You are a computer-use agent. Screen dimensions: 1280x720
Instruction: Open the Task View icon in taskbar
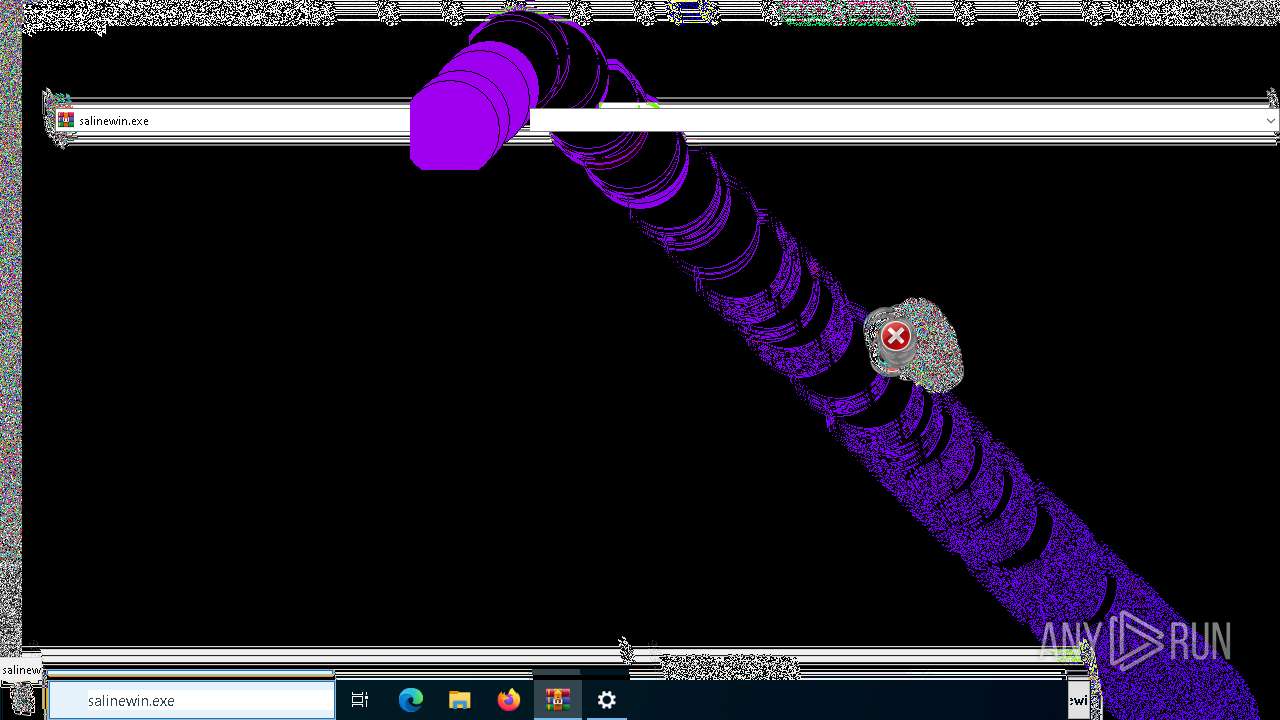click(x=360, y=701)
